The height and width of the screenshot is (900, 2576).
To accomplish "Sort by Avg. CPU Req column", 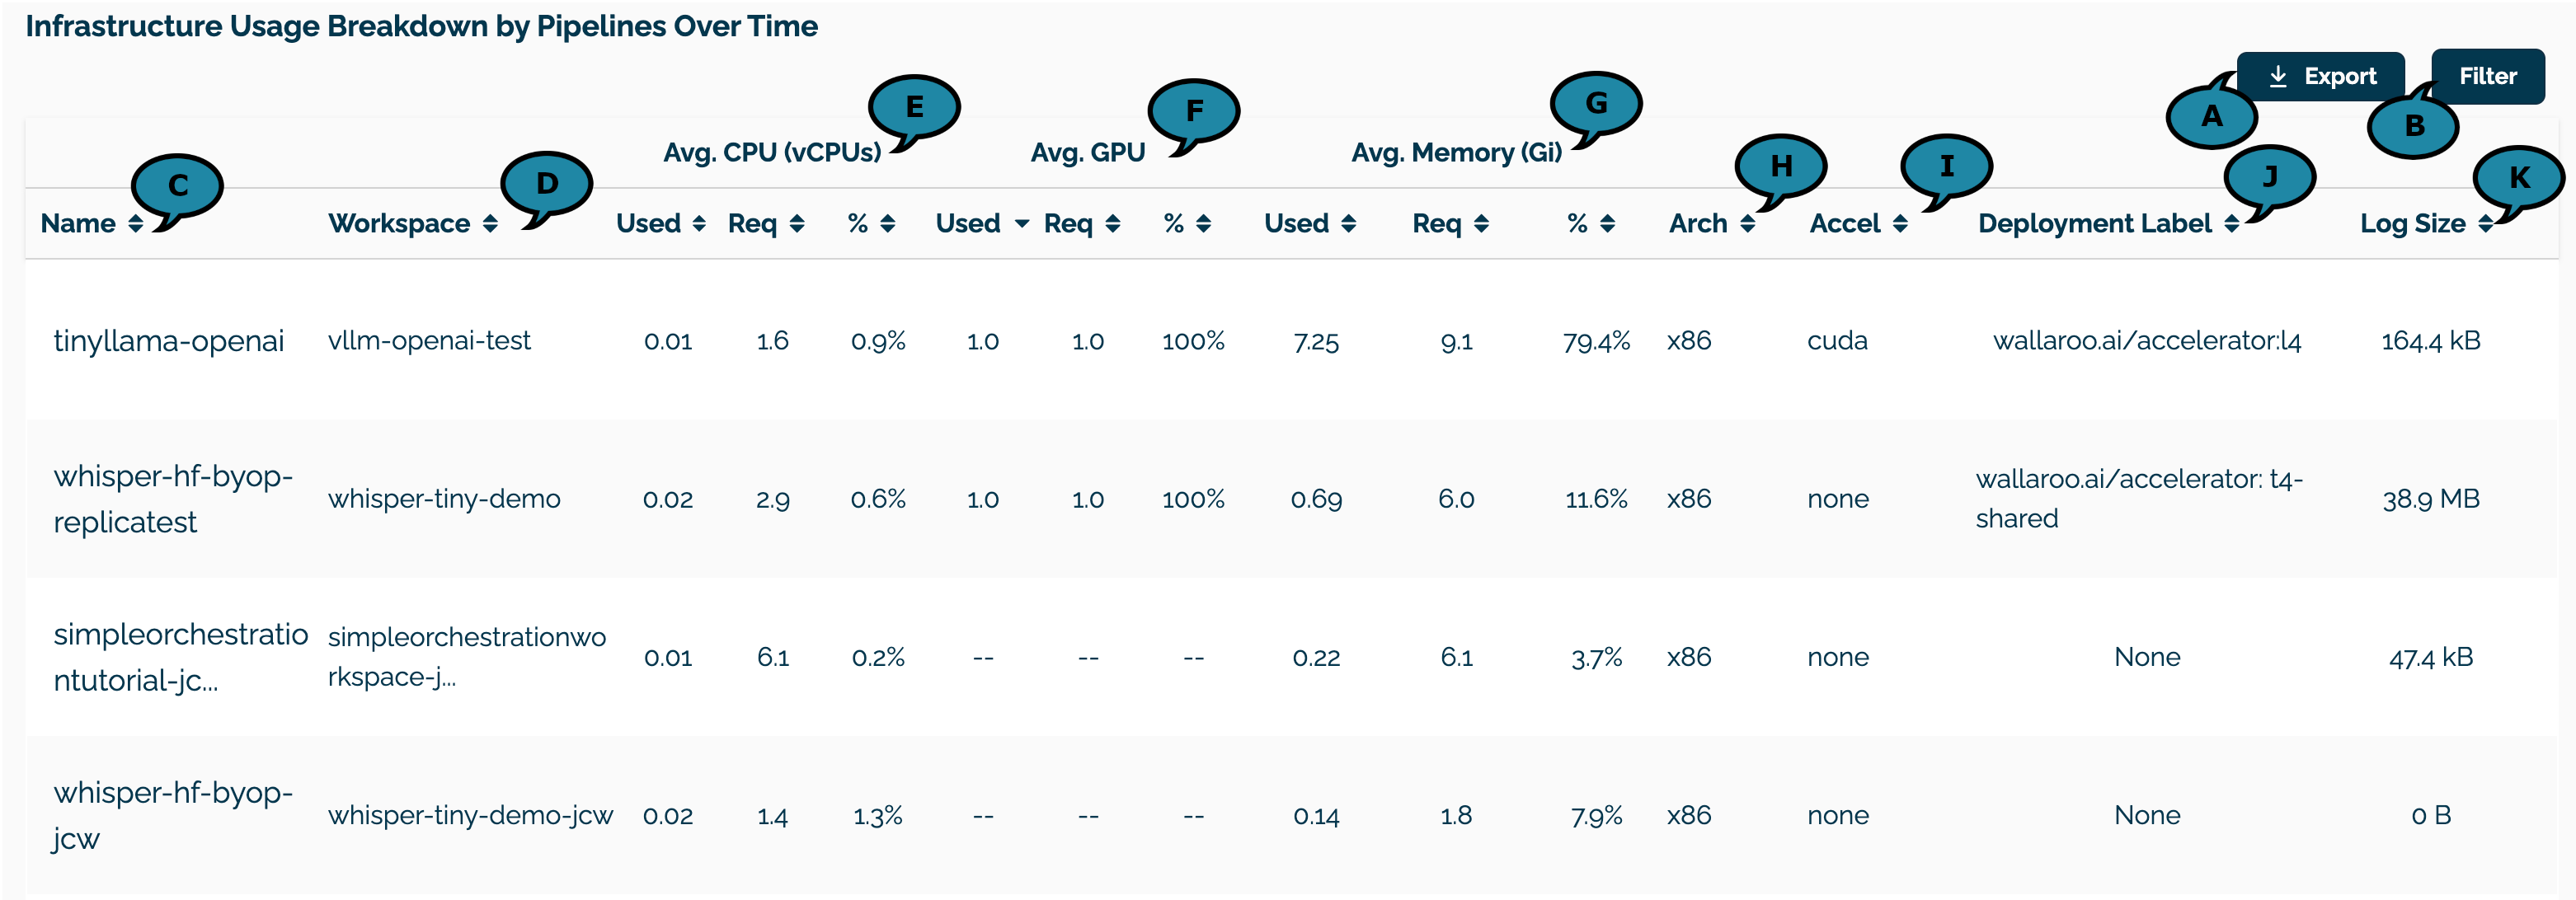I will coord(797,224).
